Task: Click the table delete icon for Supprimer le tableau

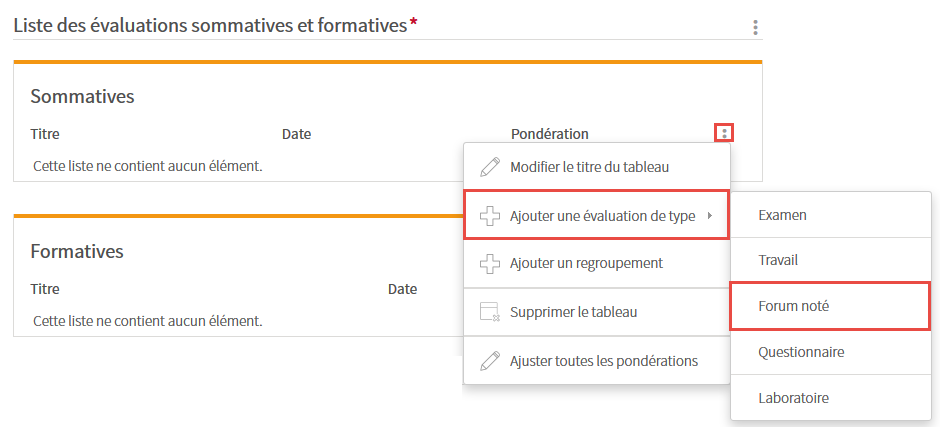Action: point(490,312)
